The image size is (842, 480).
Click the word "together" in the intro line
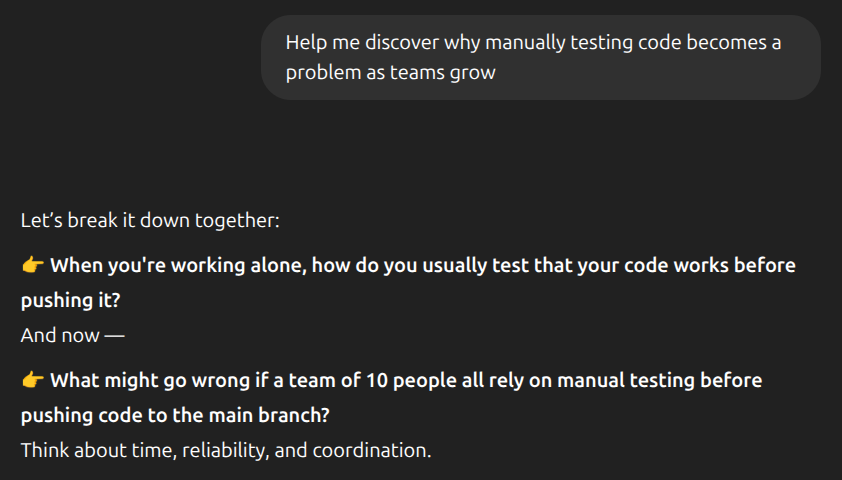239,219
